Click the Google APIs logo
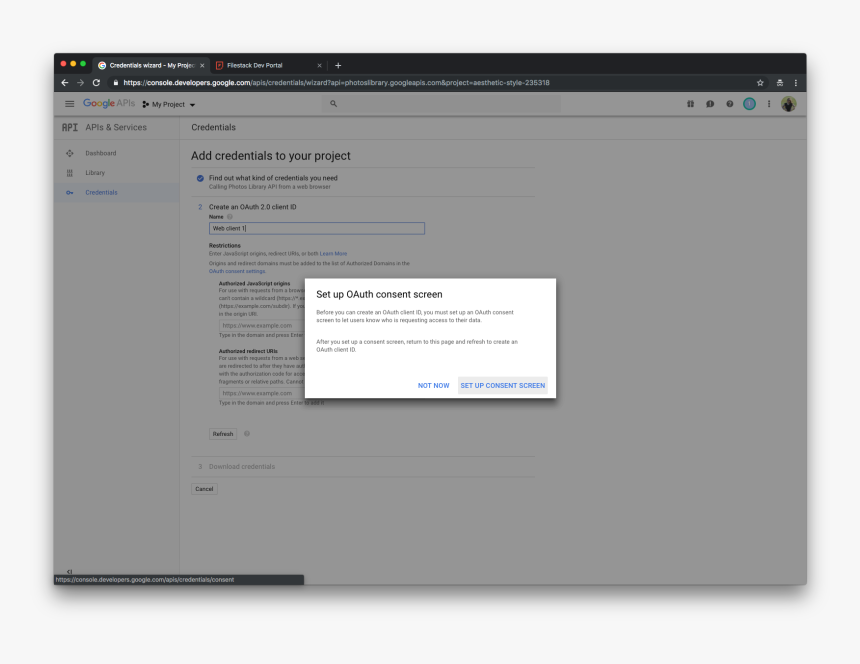This screenshot has height=664, width=860. 109,103
